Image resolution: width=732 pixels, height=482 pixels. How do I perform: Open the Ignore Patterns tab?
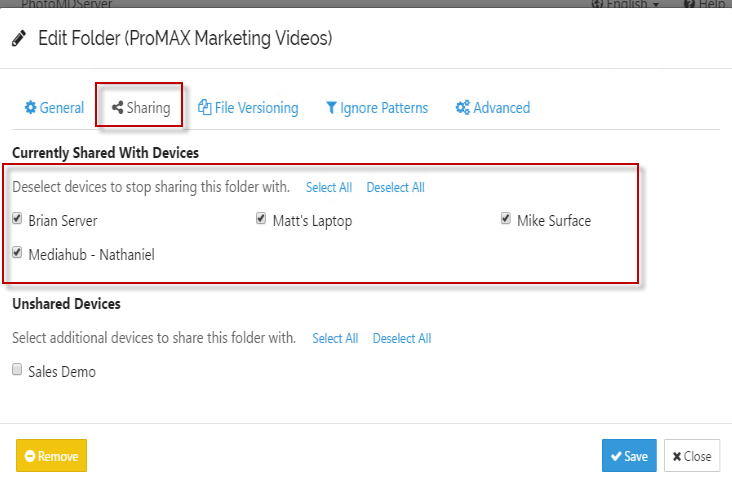pyautogui.click(x=377, y=108)
